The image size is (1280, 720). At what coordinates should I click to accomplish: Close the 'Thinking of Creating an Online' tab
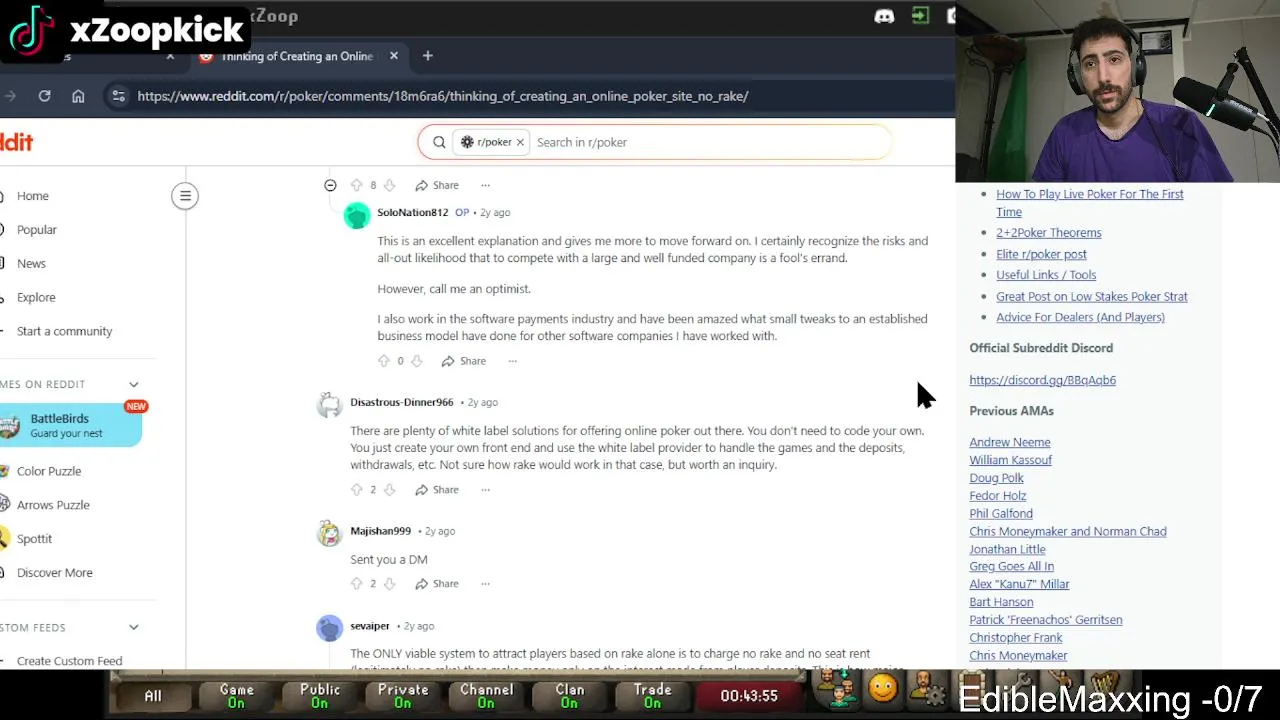tap(394, 56)
